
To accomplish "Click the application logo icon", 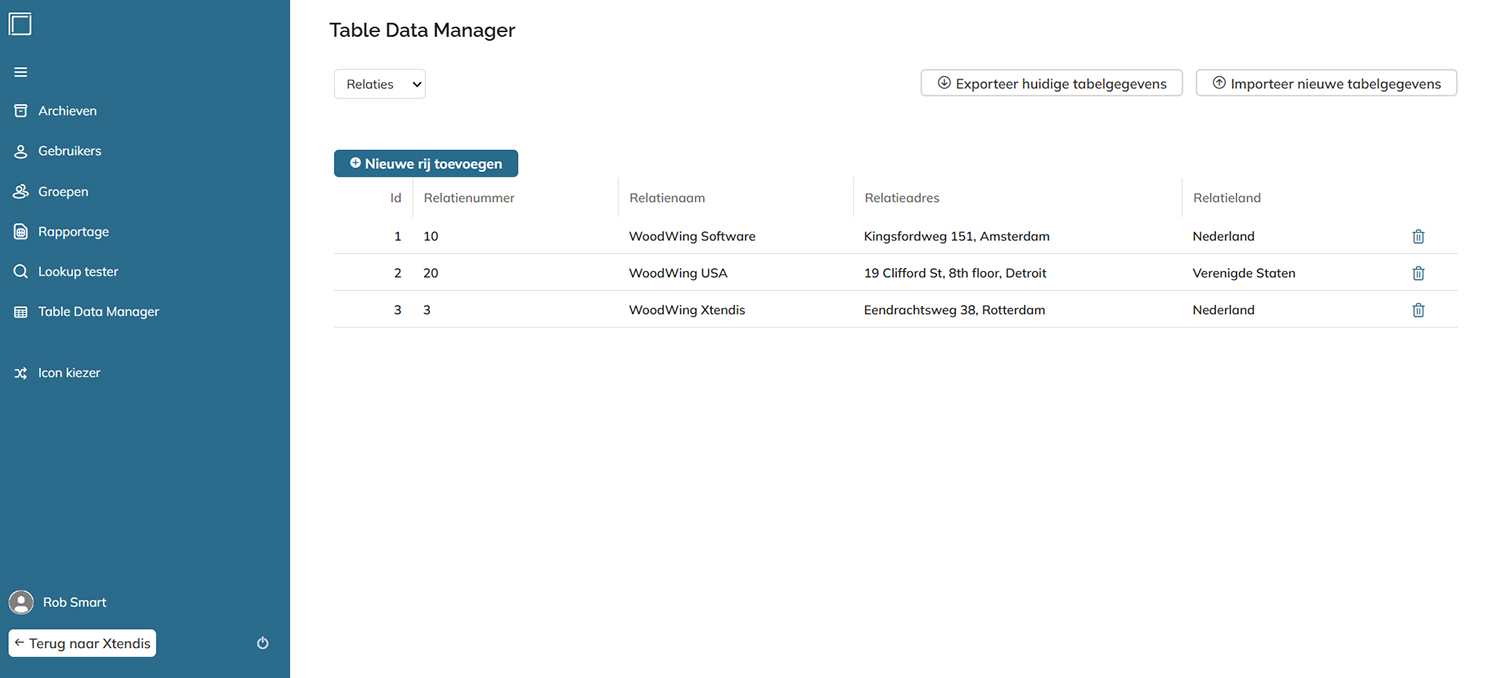I will [20, 23].
